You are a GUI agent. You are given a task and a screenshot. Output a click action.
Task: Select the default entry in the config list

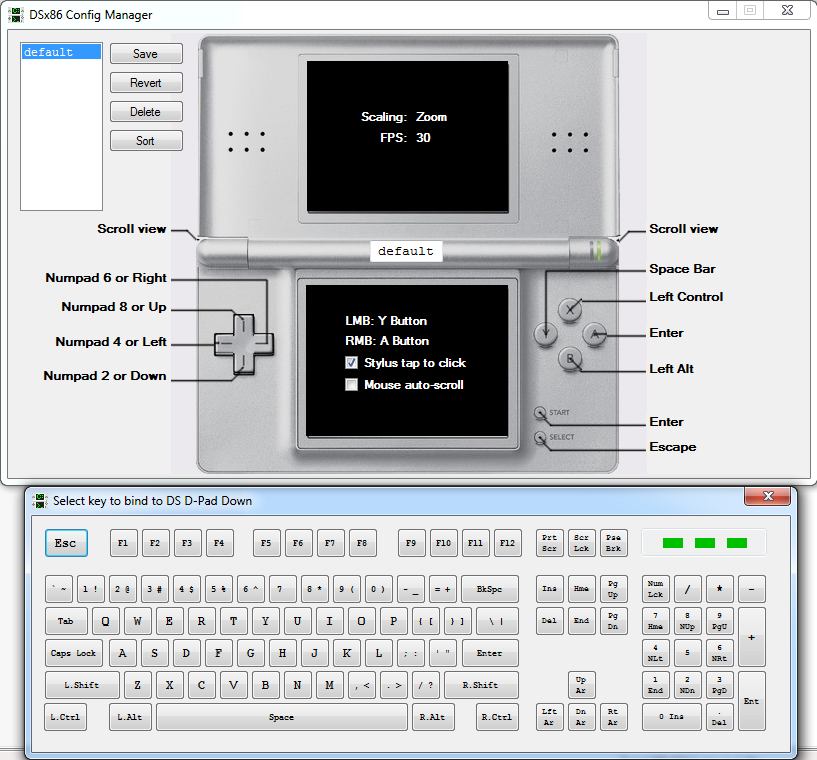click(61, 52)
